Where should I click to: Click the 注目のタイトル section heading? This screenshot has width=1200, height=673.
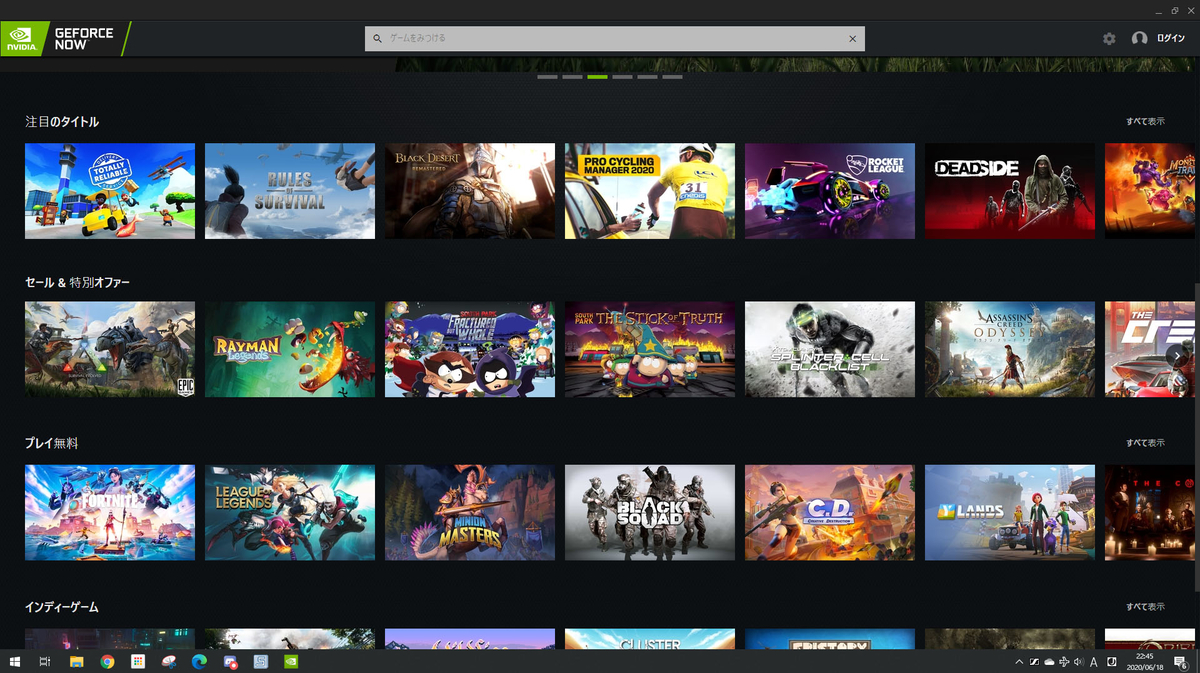coord(62,122)
